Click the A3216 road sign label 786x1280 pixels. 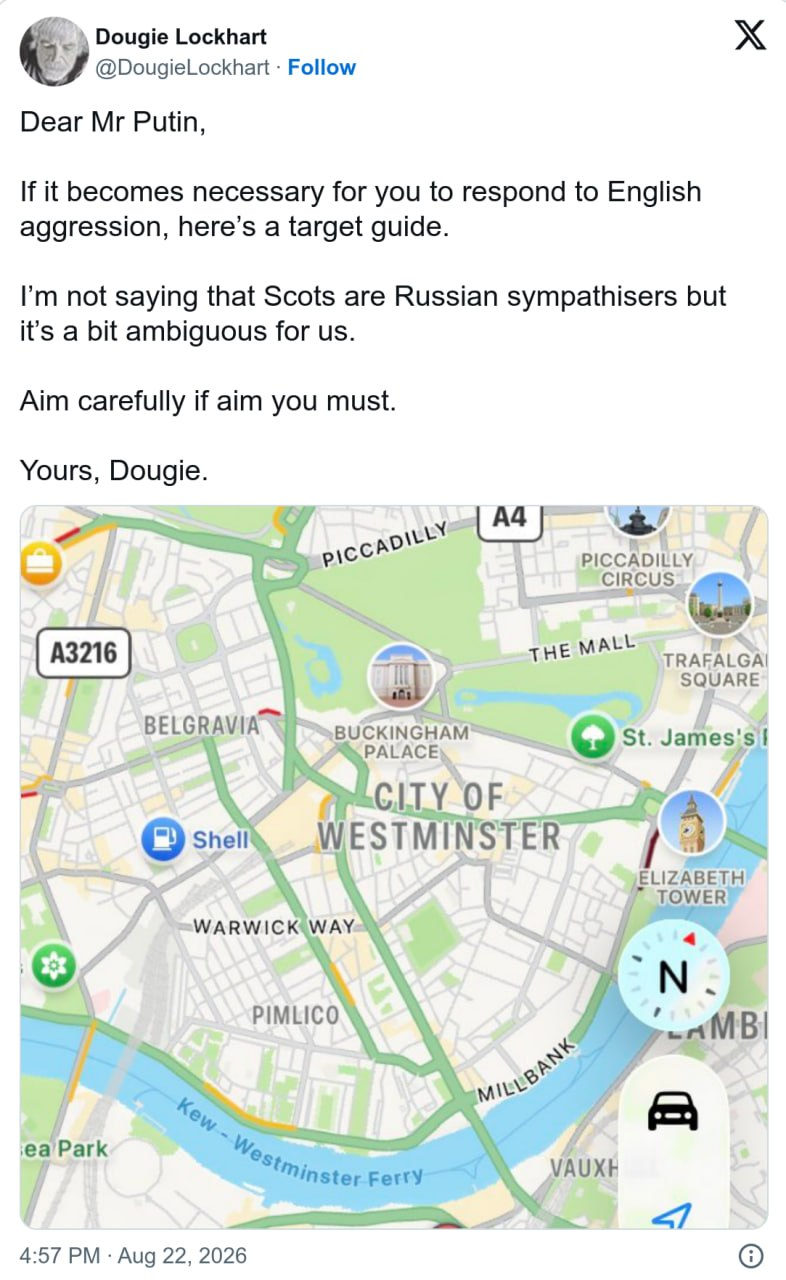coord(84,654)
